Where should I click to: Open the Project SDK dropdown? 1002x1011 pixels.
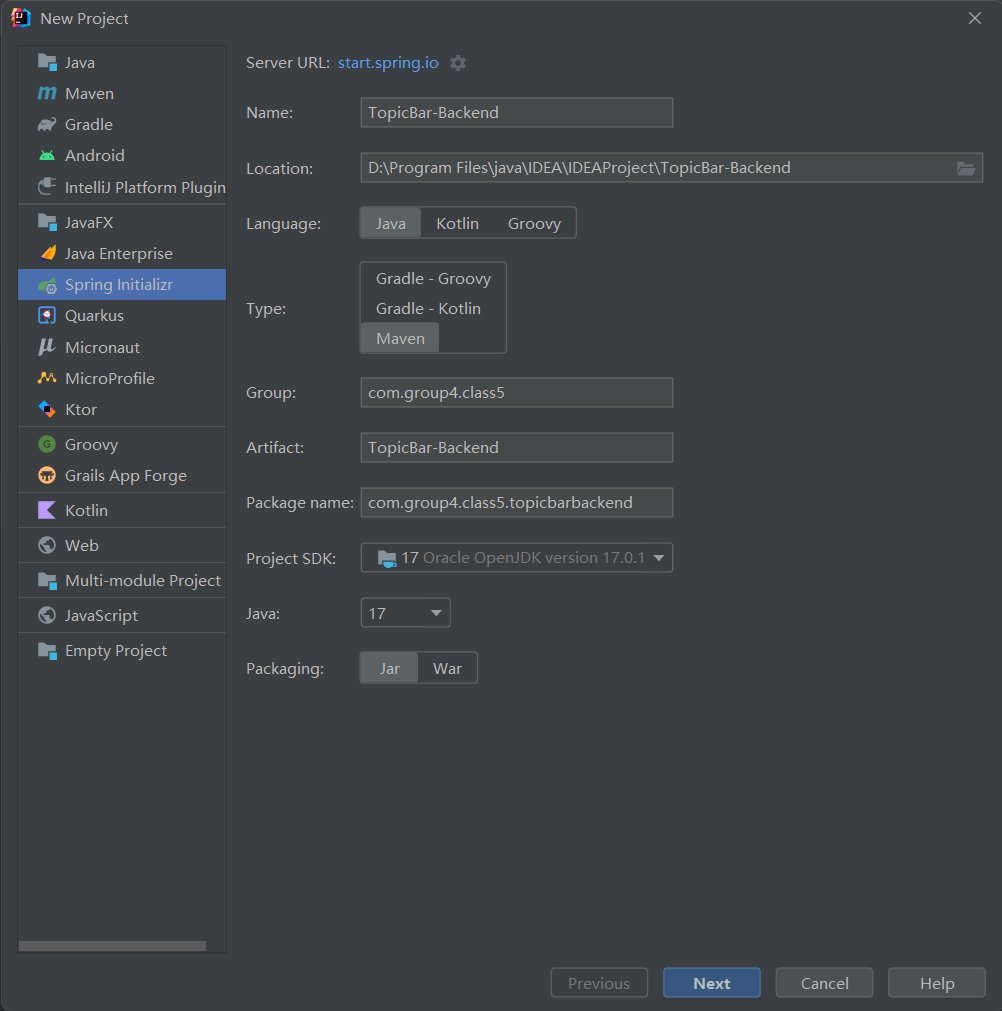point(516,558)
